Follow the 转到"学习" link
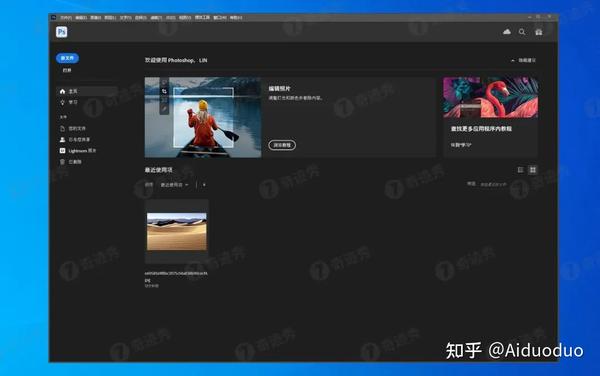The height and width of the screenshot is (376, 600). tap(460, 145)
